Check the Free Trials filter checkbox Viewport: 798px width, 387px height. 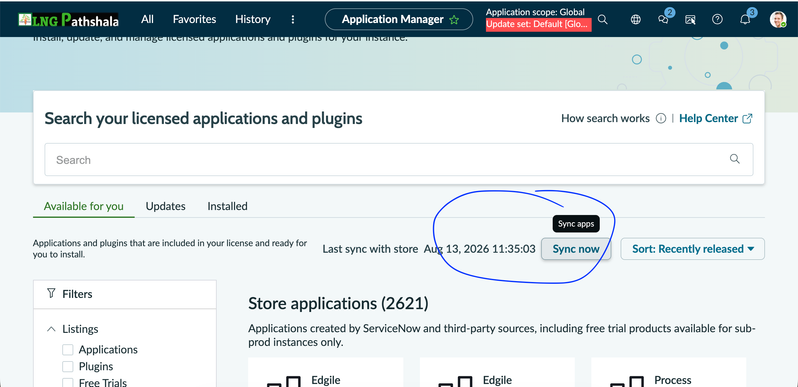tap(68, 382)
